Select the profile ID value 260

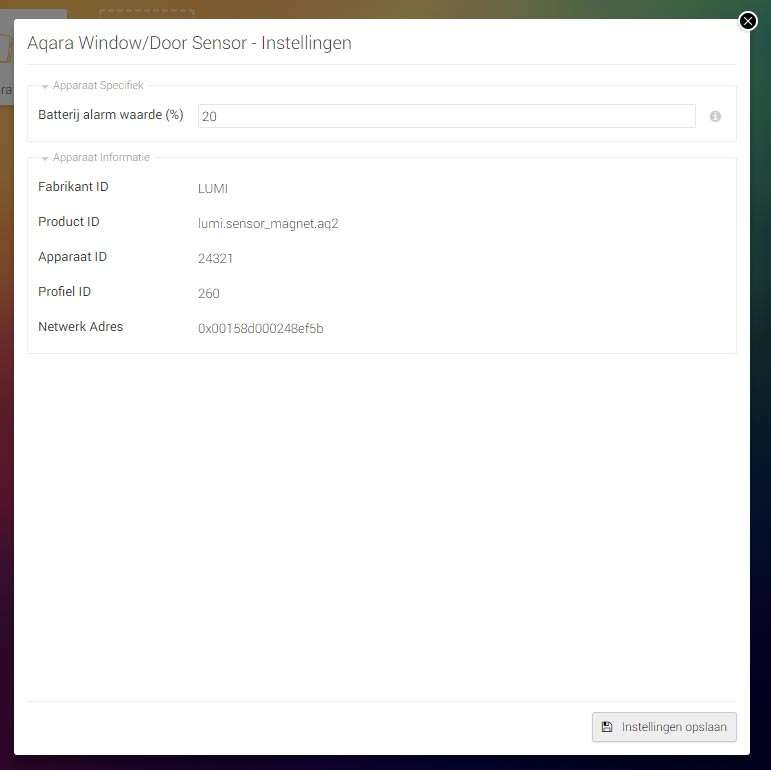point(208,293)
